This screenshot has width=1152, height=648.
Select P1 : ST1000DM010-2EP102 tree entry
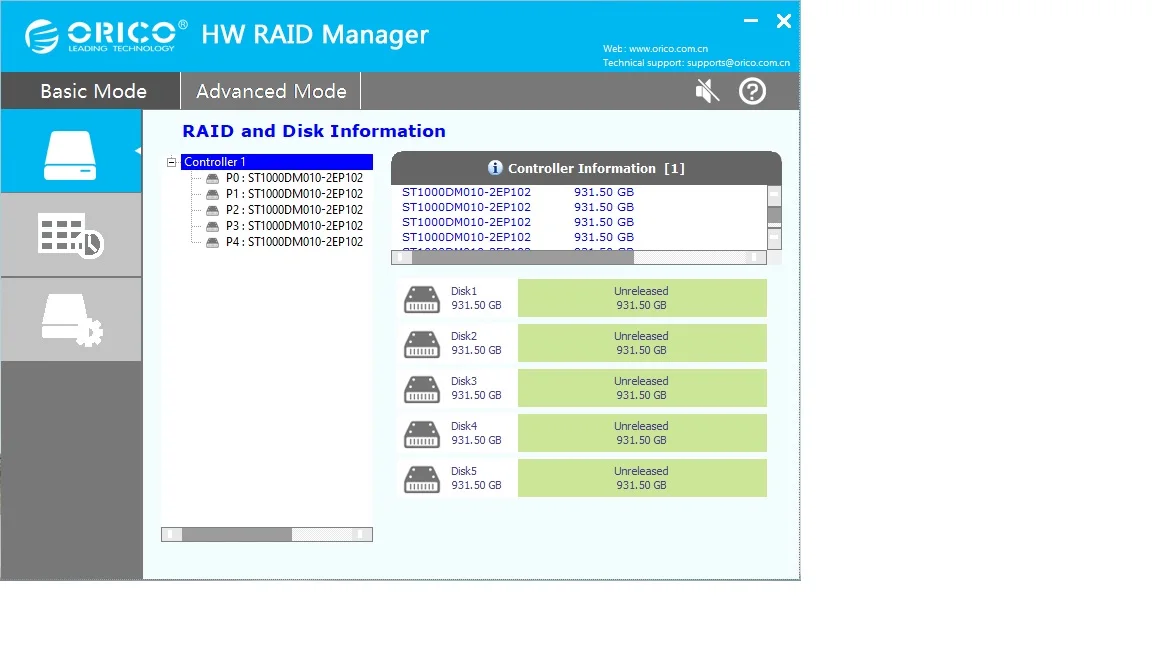pyautogui.click(x=294, y=194)
